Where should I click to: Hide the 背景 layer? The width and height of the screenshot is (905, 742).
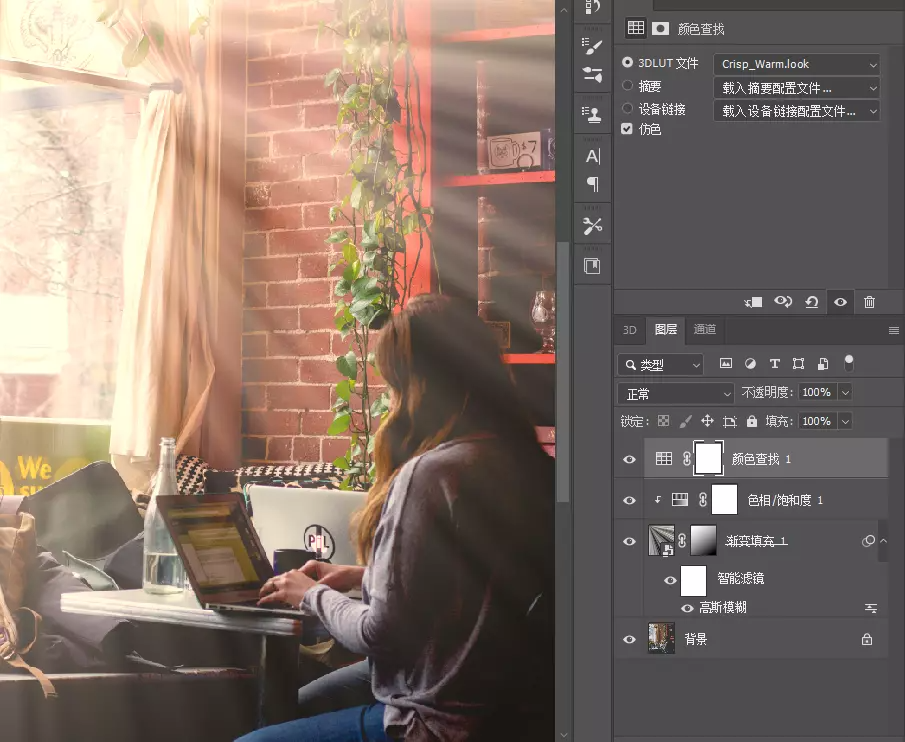tap(630, 639)
